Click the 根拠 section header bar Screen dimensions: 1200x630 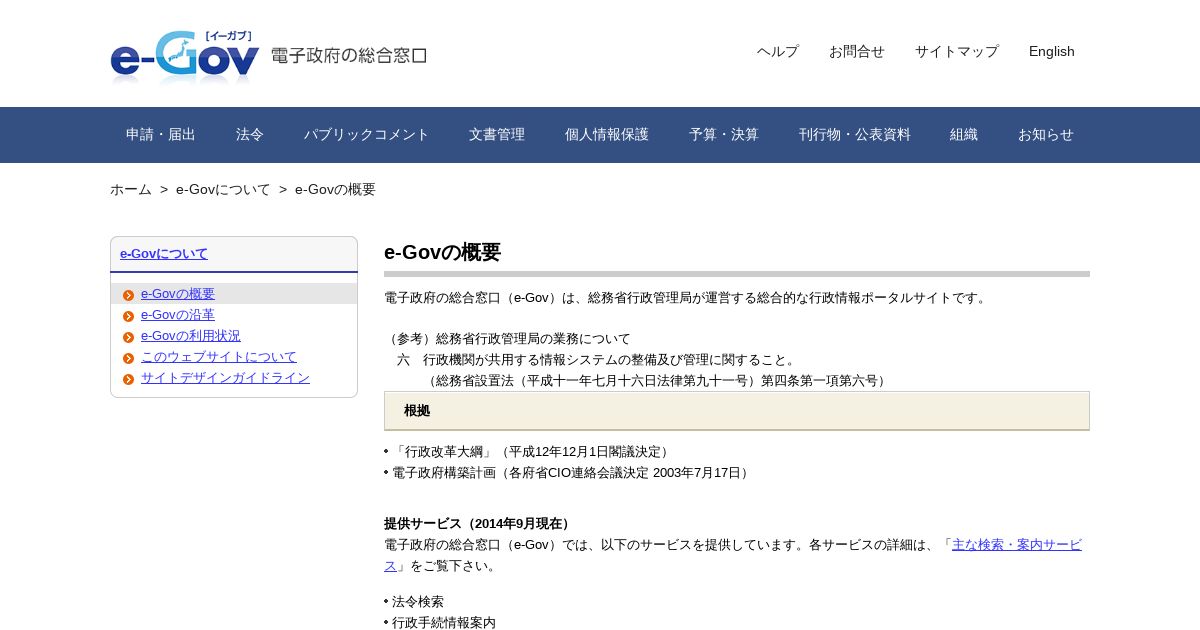pos(737,411)
